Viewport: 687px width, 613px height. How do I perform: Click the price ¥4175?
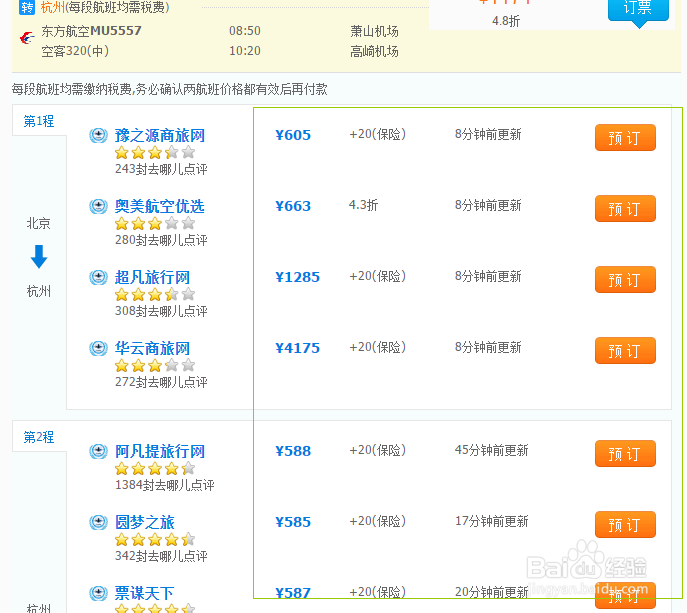click(x=297, y=348)
